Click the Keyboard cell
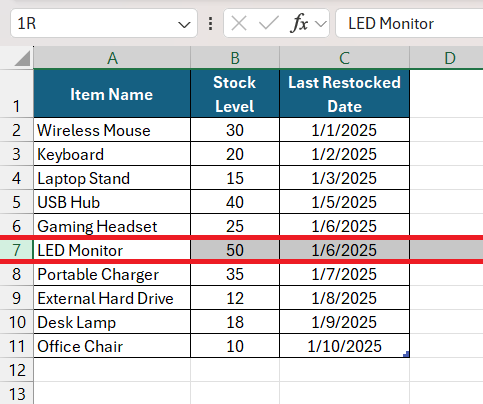The image size is (483, 404). pyautogui.click(x=112, y=154)
